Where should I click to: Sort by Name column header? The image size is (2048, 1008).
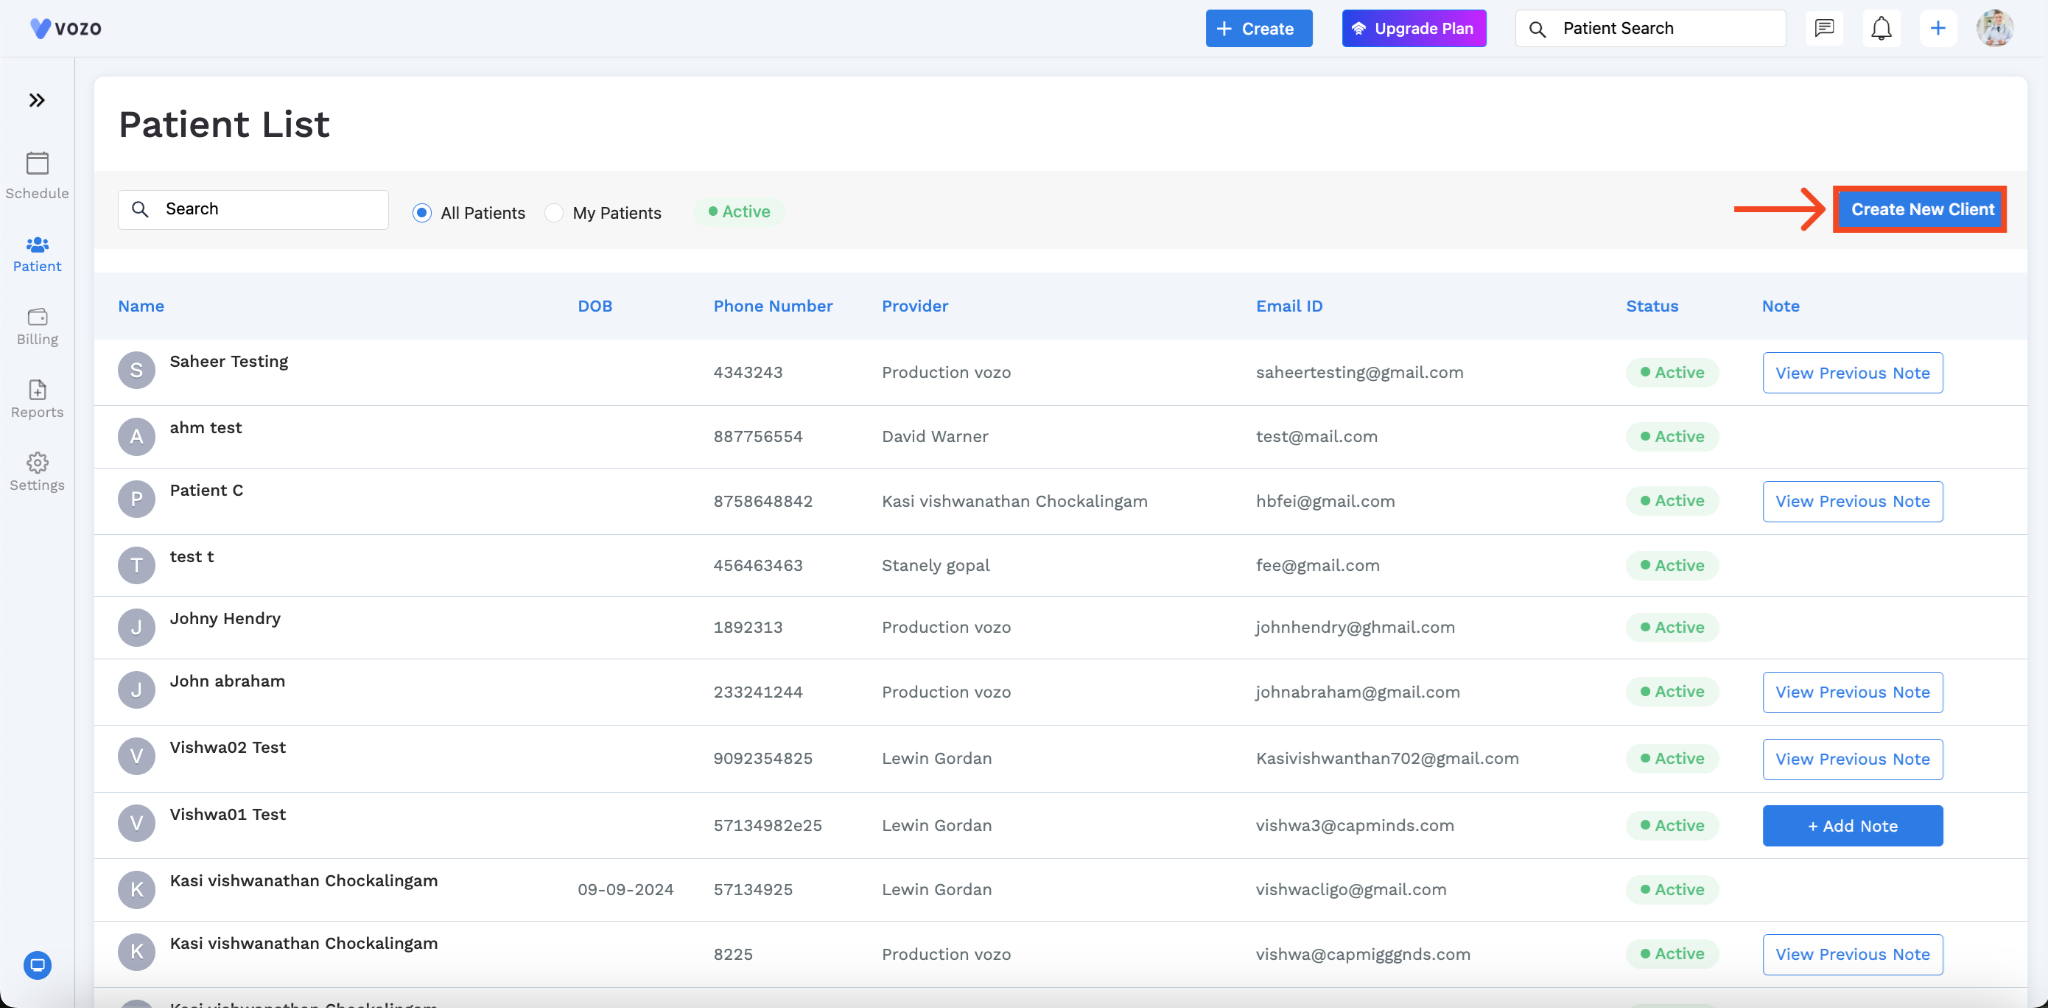[141, 306]
